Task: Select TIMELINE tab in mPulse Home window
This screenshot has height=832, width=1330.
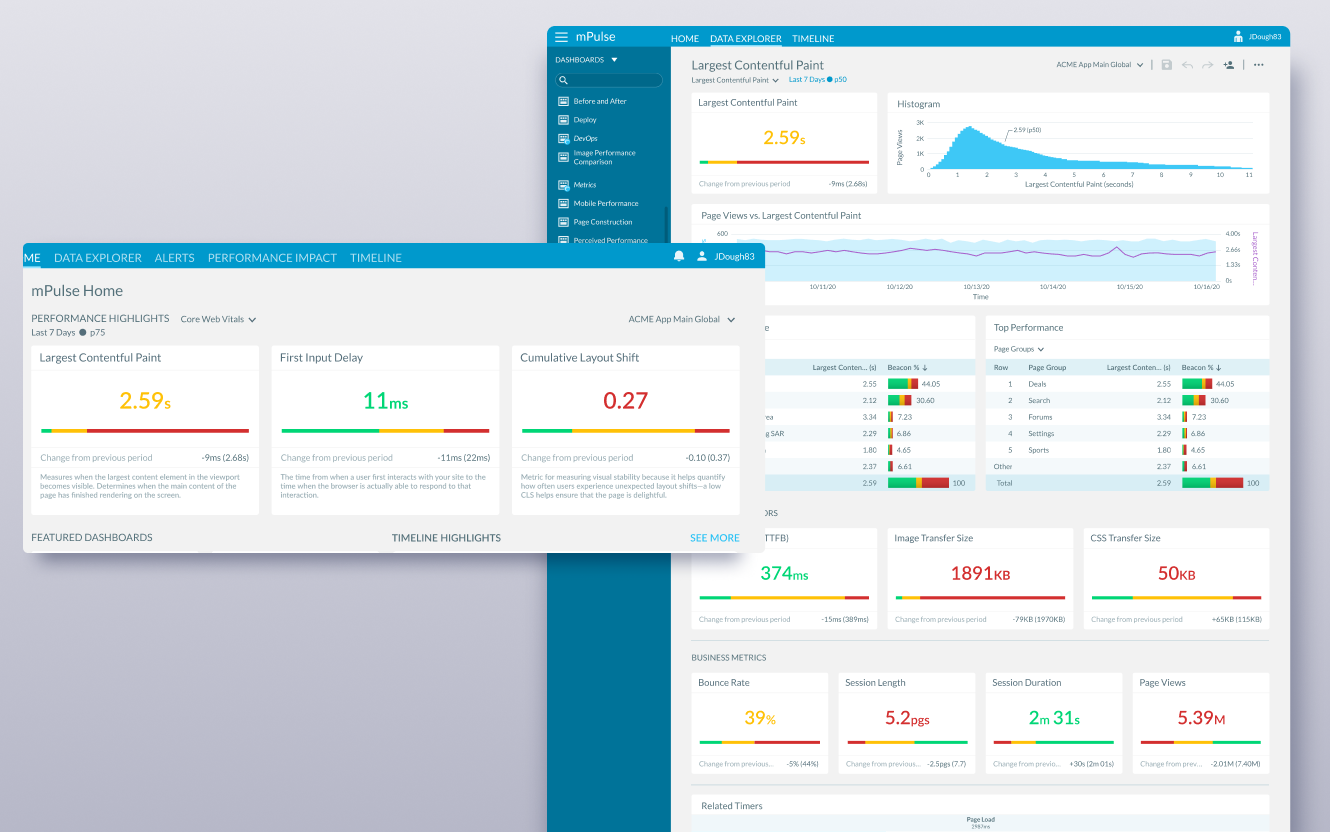Action: pos(376,258)
